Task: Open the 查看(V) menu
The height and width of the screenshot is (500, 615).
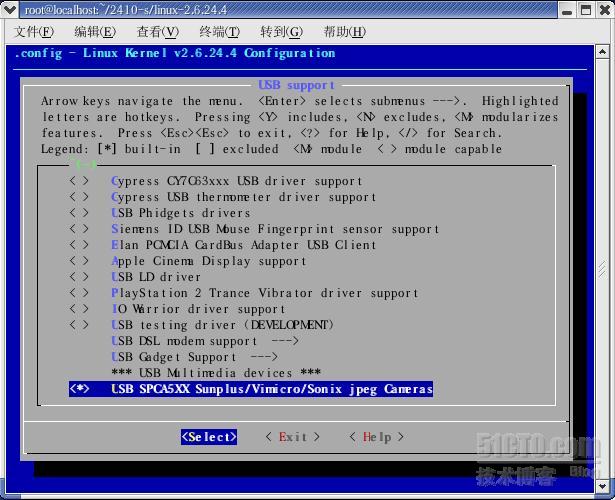Action: [x=158, y=32]
